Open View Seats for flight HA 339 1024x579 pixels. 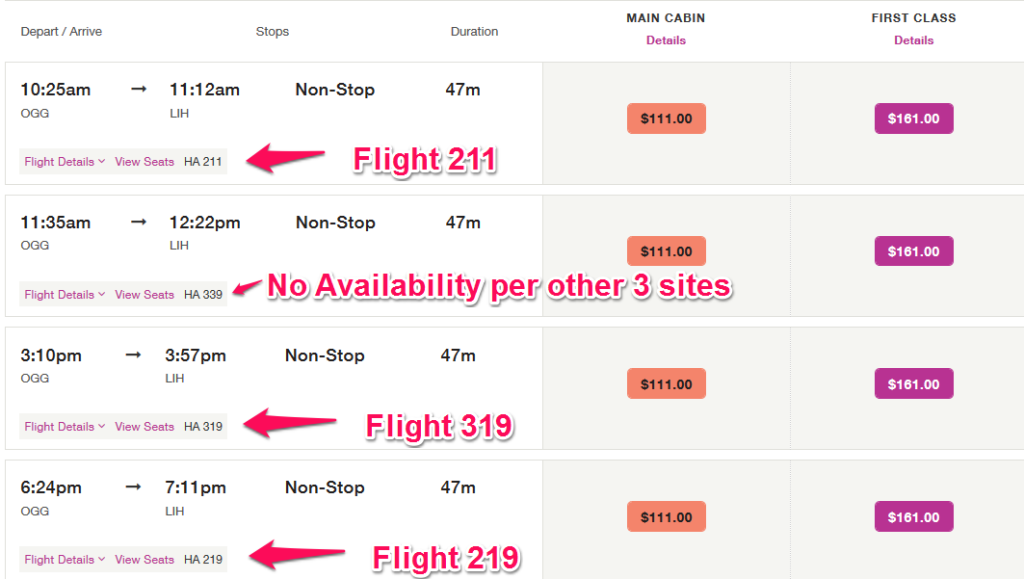pyautogui.click(x=144, y=294)
